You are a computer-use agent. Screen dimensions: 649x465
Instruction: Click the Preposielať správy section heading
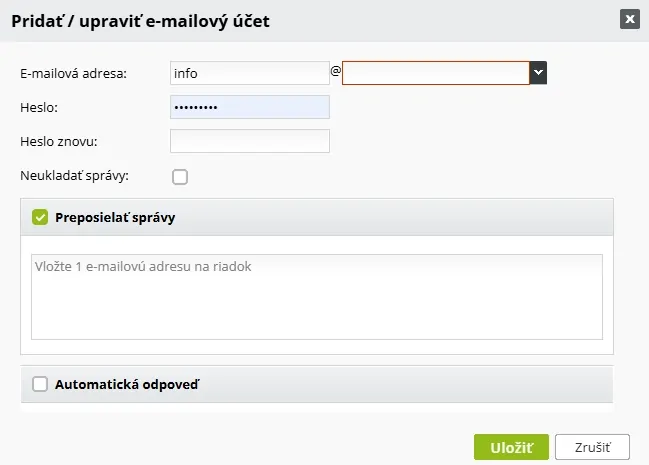pos(115,218)
